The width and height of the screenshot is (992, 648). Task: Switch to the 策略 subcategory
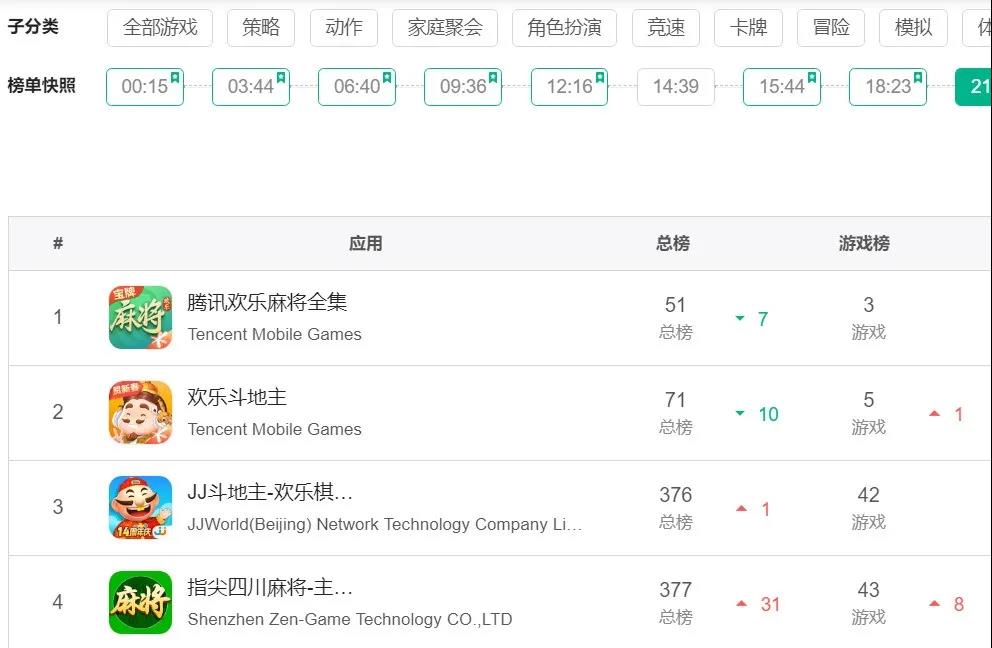pyautogui.click(x=261, y=28)
